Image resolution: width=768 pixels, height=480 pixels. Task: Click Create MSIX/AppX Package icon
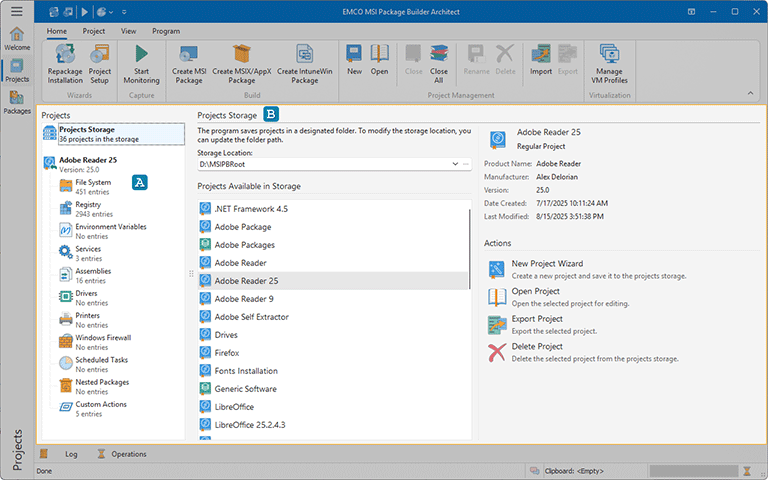(x=241, y=55)
